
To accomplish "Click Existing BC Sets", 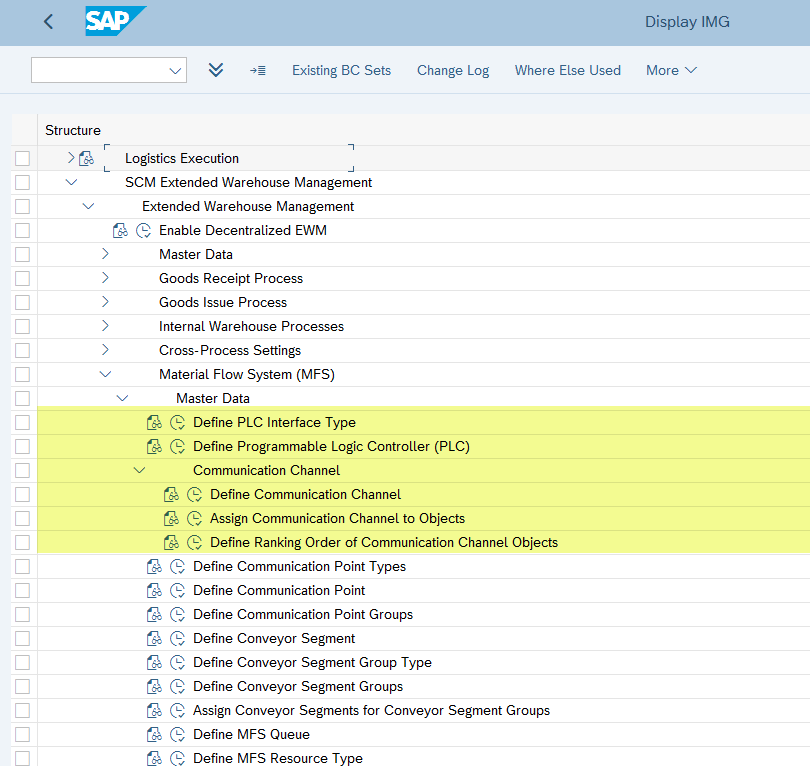I will tap(341, 70).
